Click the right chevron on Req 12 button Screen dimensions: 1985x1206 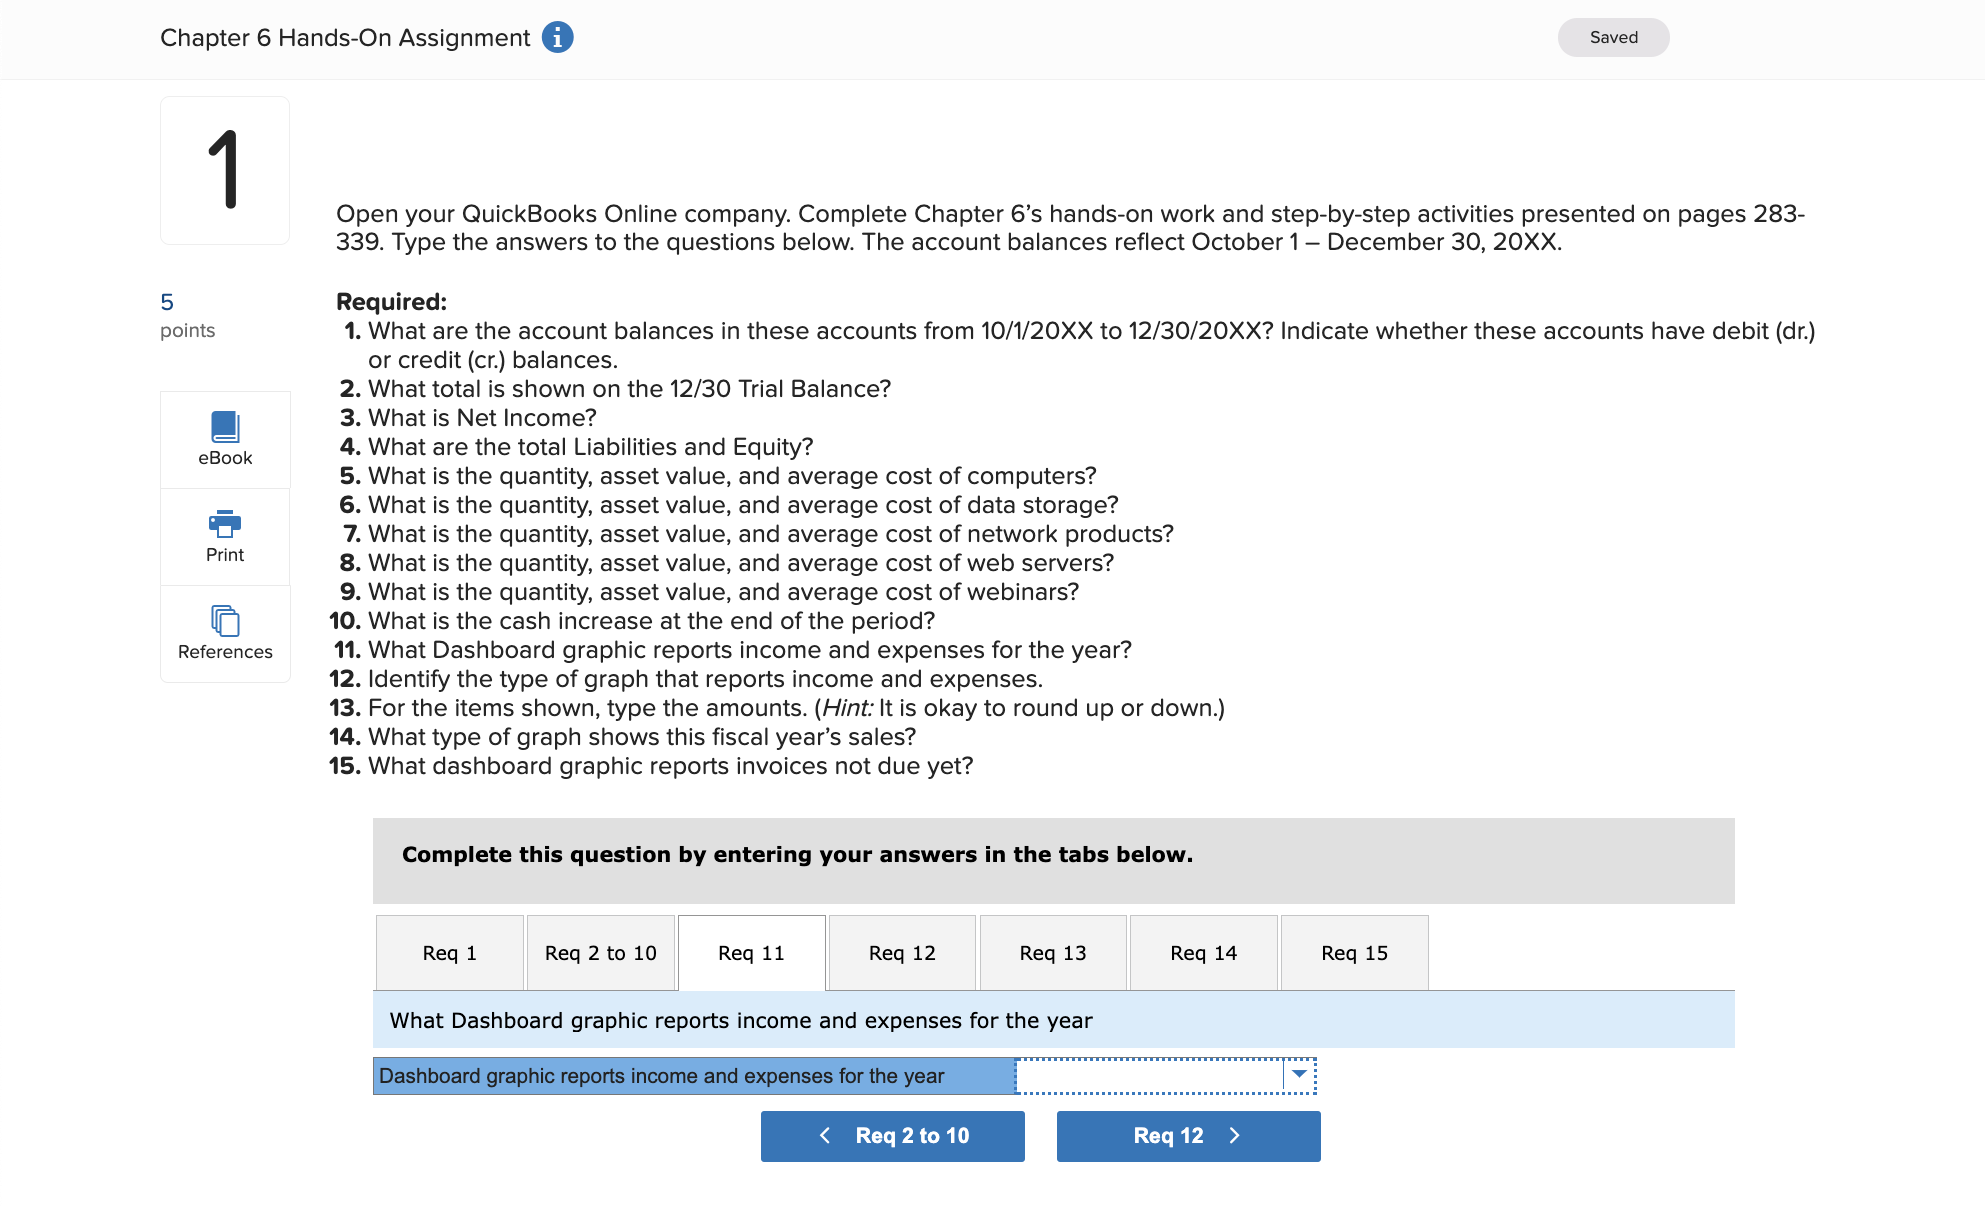point(1235,1135)
